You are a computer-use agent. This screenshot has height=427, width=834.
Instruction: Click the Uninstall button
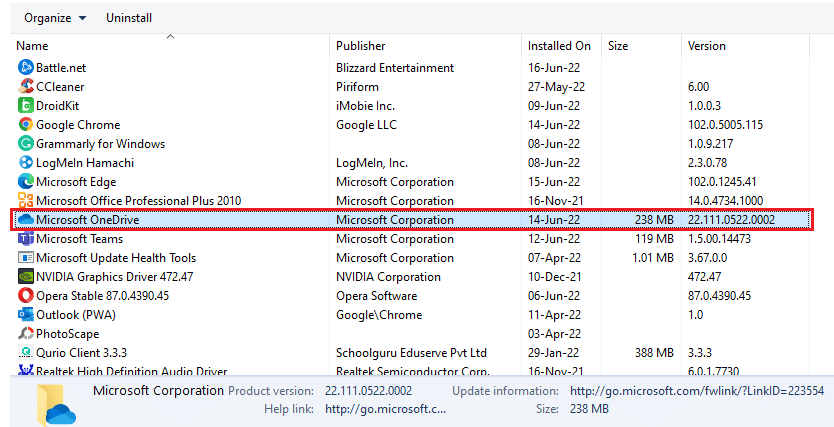click(129, 18)
